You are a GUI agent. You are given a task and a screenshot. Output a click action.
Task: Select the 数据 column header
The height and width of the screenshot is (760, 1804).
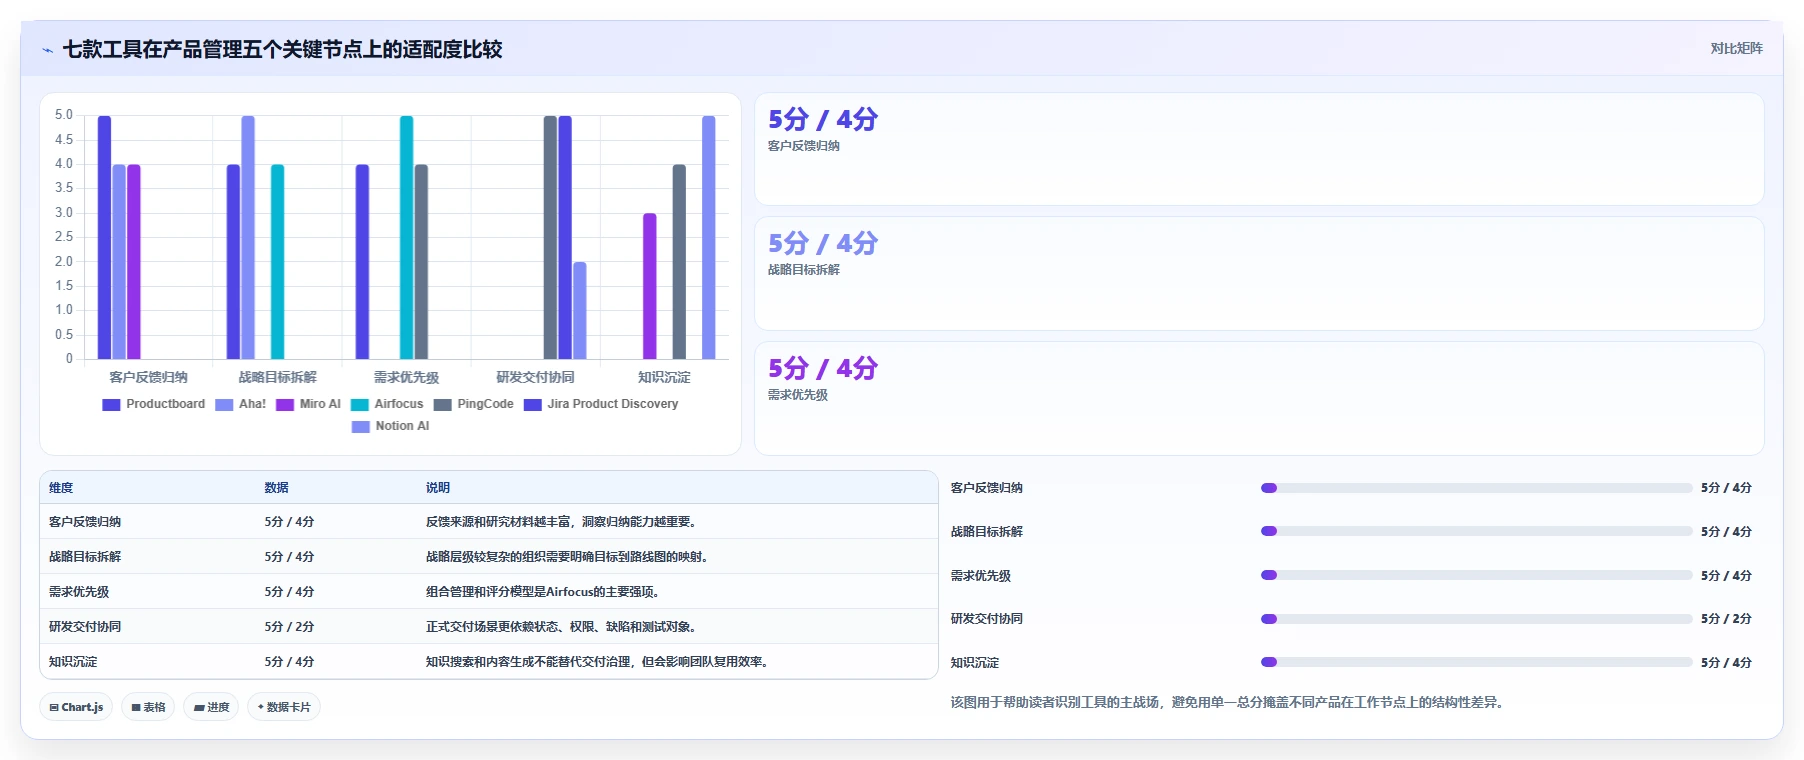pyautogui.click(x=277, y=488)
